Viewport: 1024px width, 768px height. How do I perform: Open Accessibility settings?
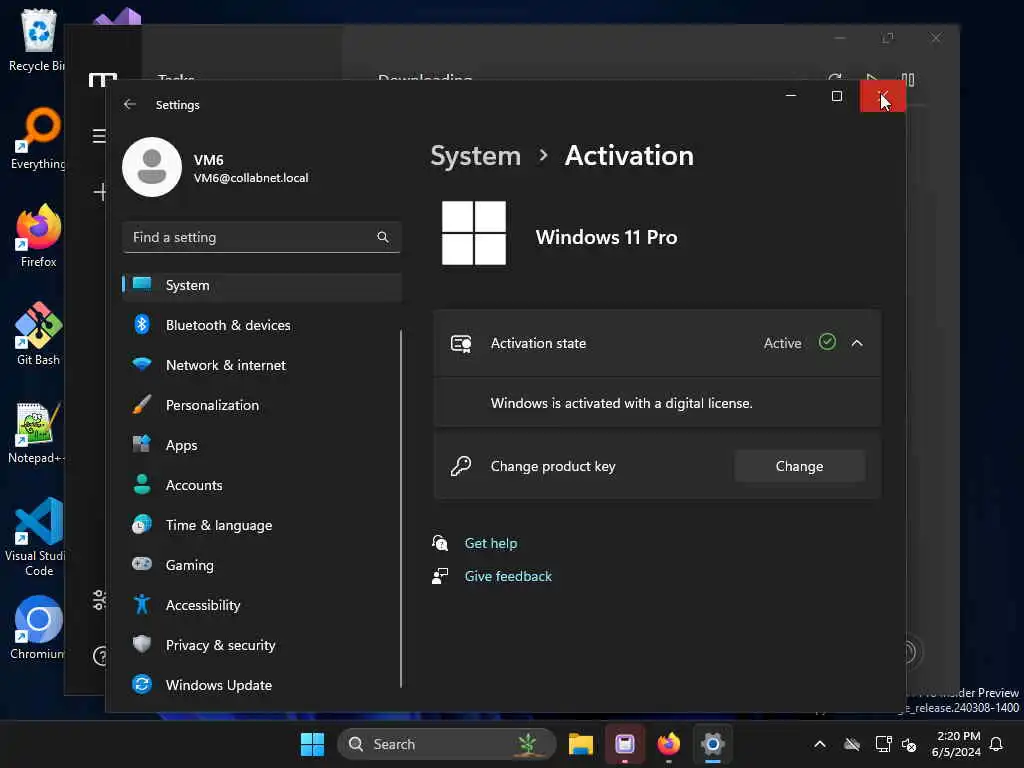coord(261,605)
